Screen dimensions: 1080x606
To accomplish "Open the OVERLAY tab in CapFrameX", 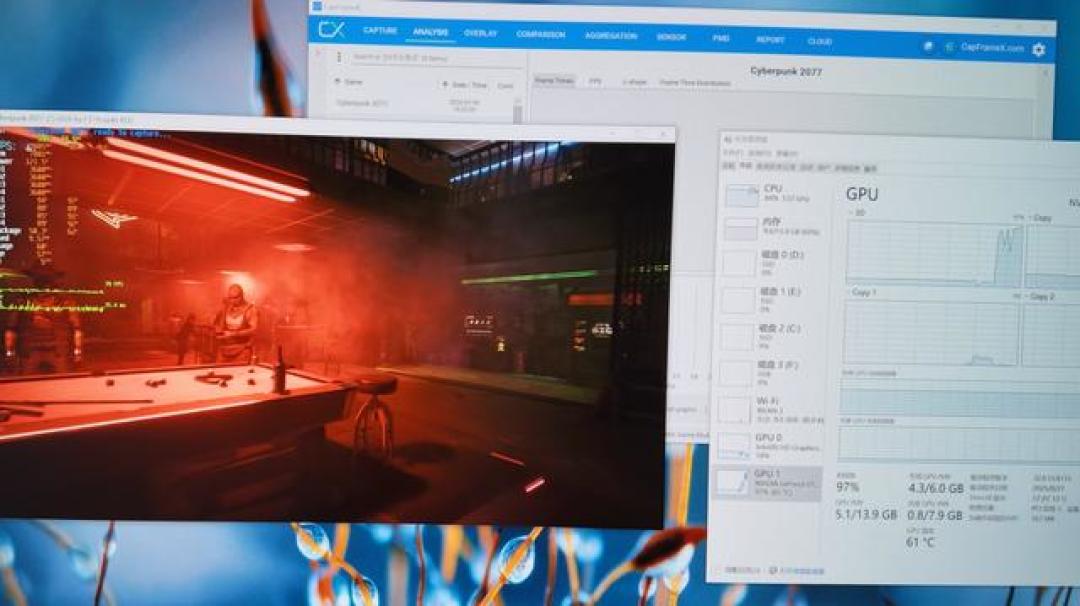I will [480, 33].
